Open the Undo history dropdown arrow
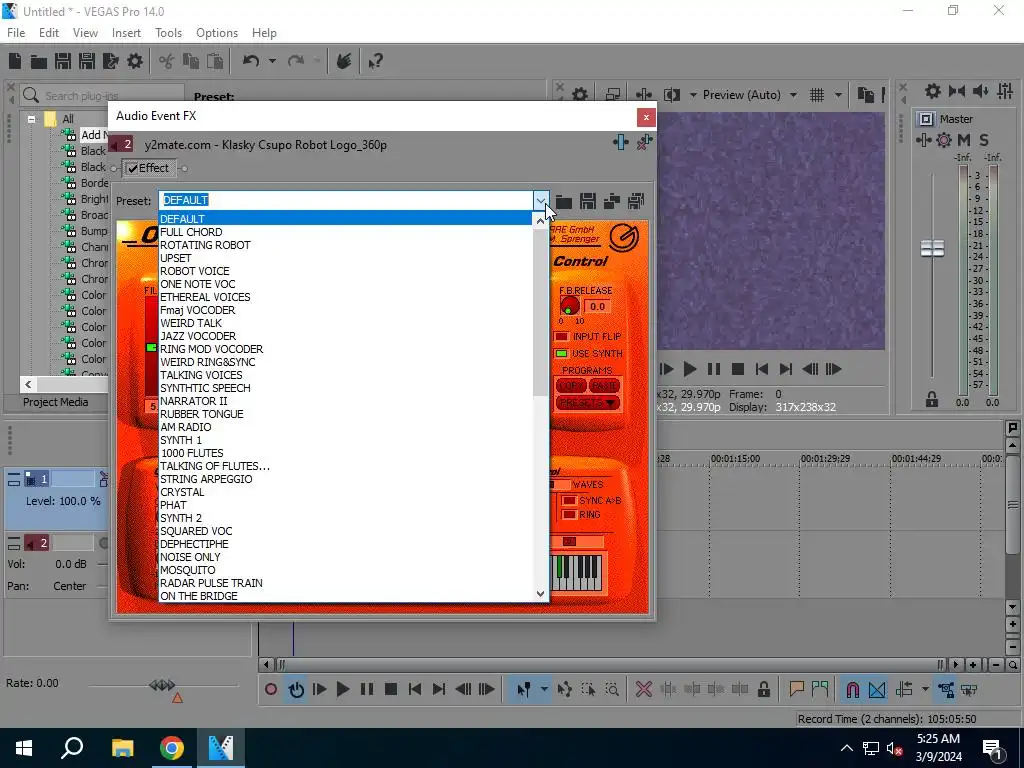Screen dimensions: 1024x768 [x=272, y=61]
